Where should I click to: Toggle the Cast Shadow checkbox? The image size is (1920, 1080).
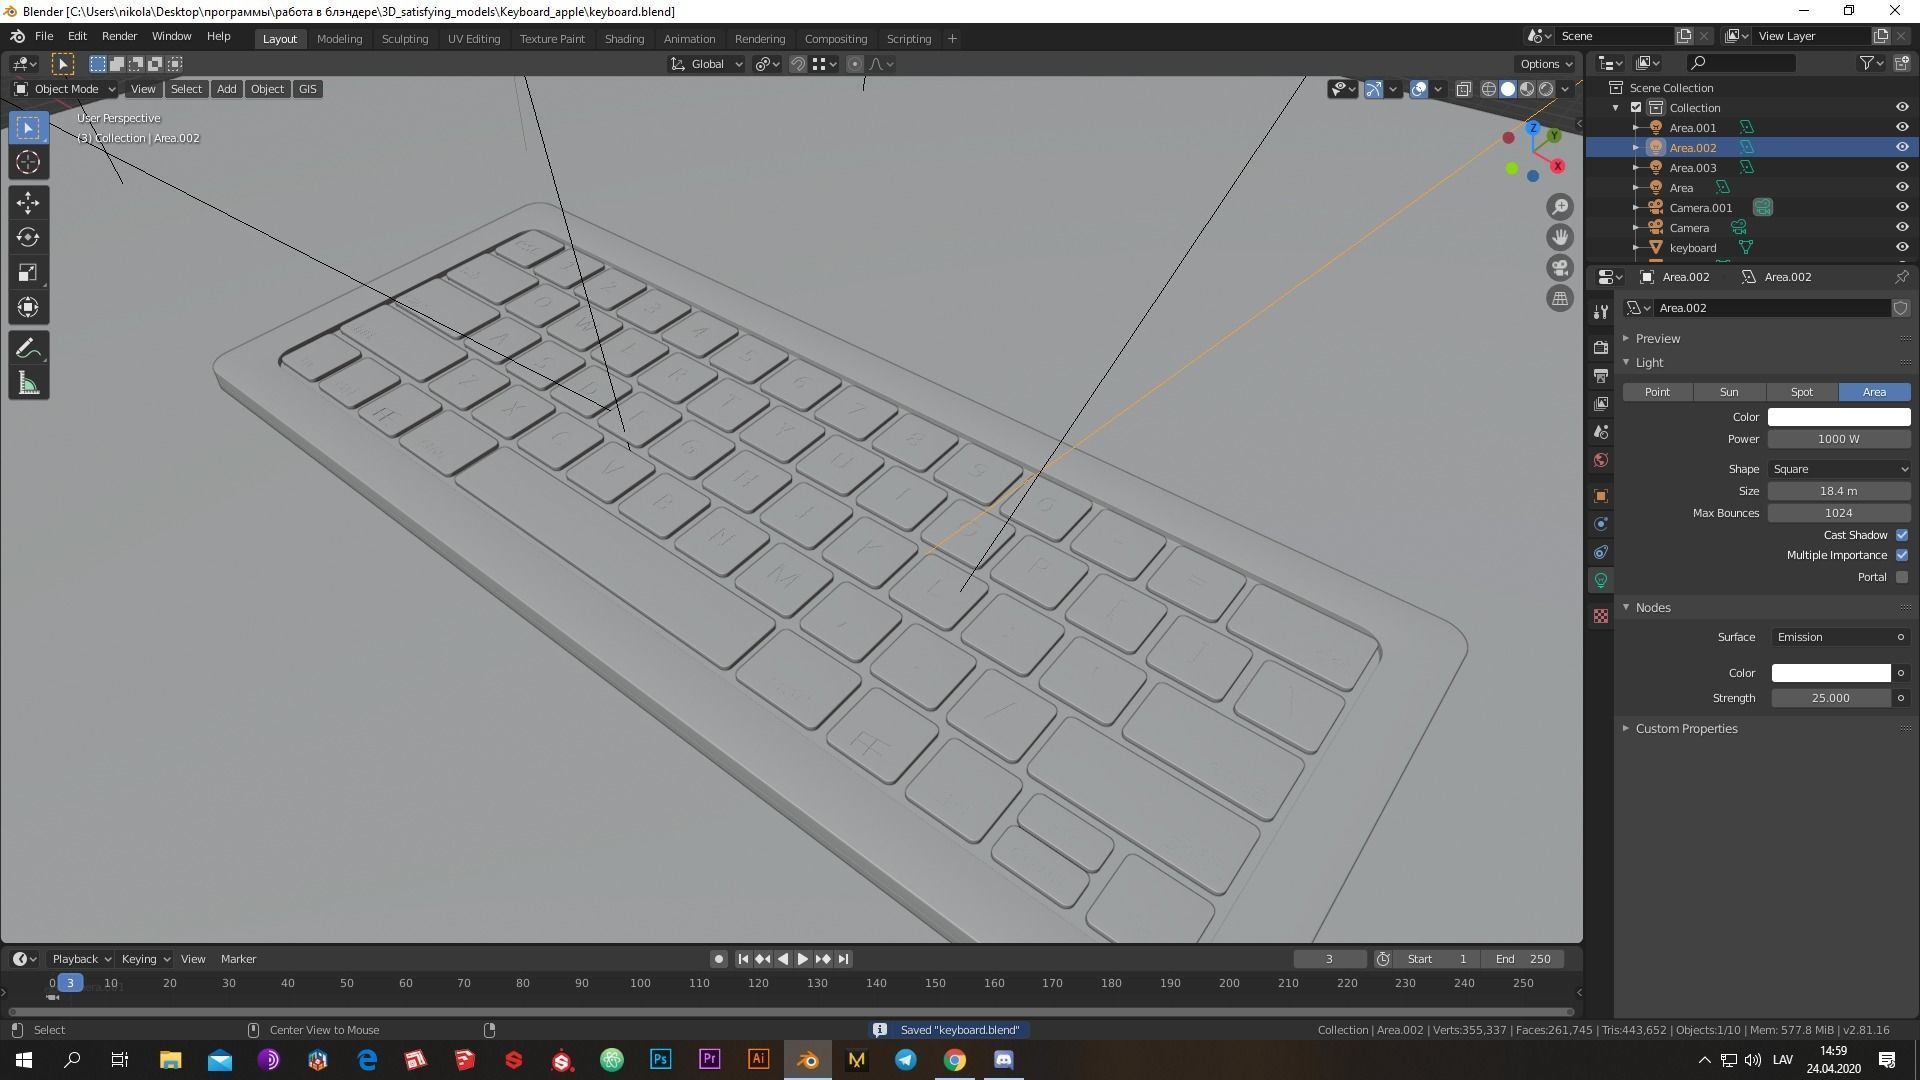(1902, 535)
